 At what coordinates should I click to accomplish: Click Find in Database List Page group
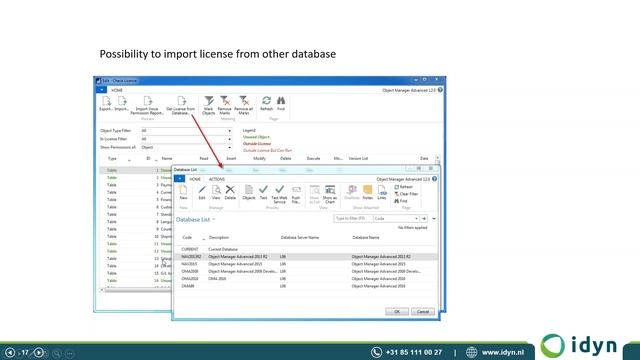click(401, 201)
